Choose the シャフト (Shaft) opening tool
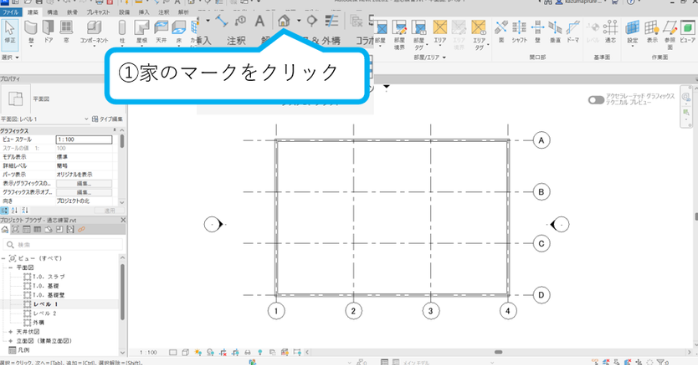 coord(519,31)
